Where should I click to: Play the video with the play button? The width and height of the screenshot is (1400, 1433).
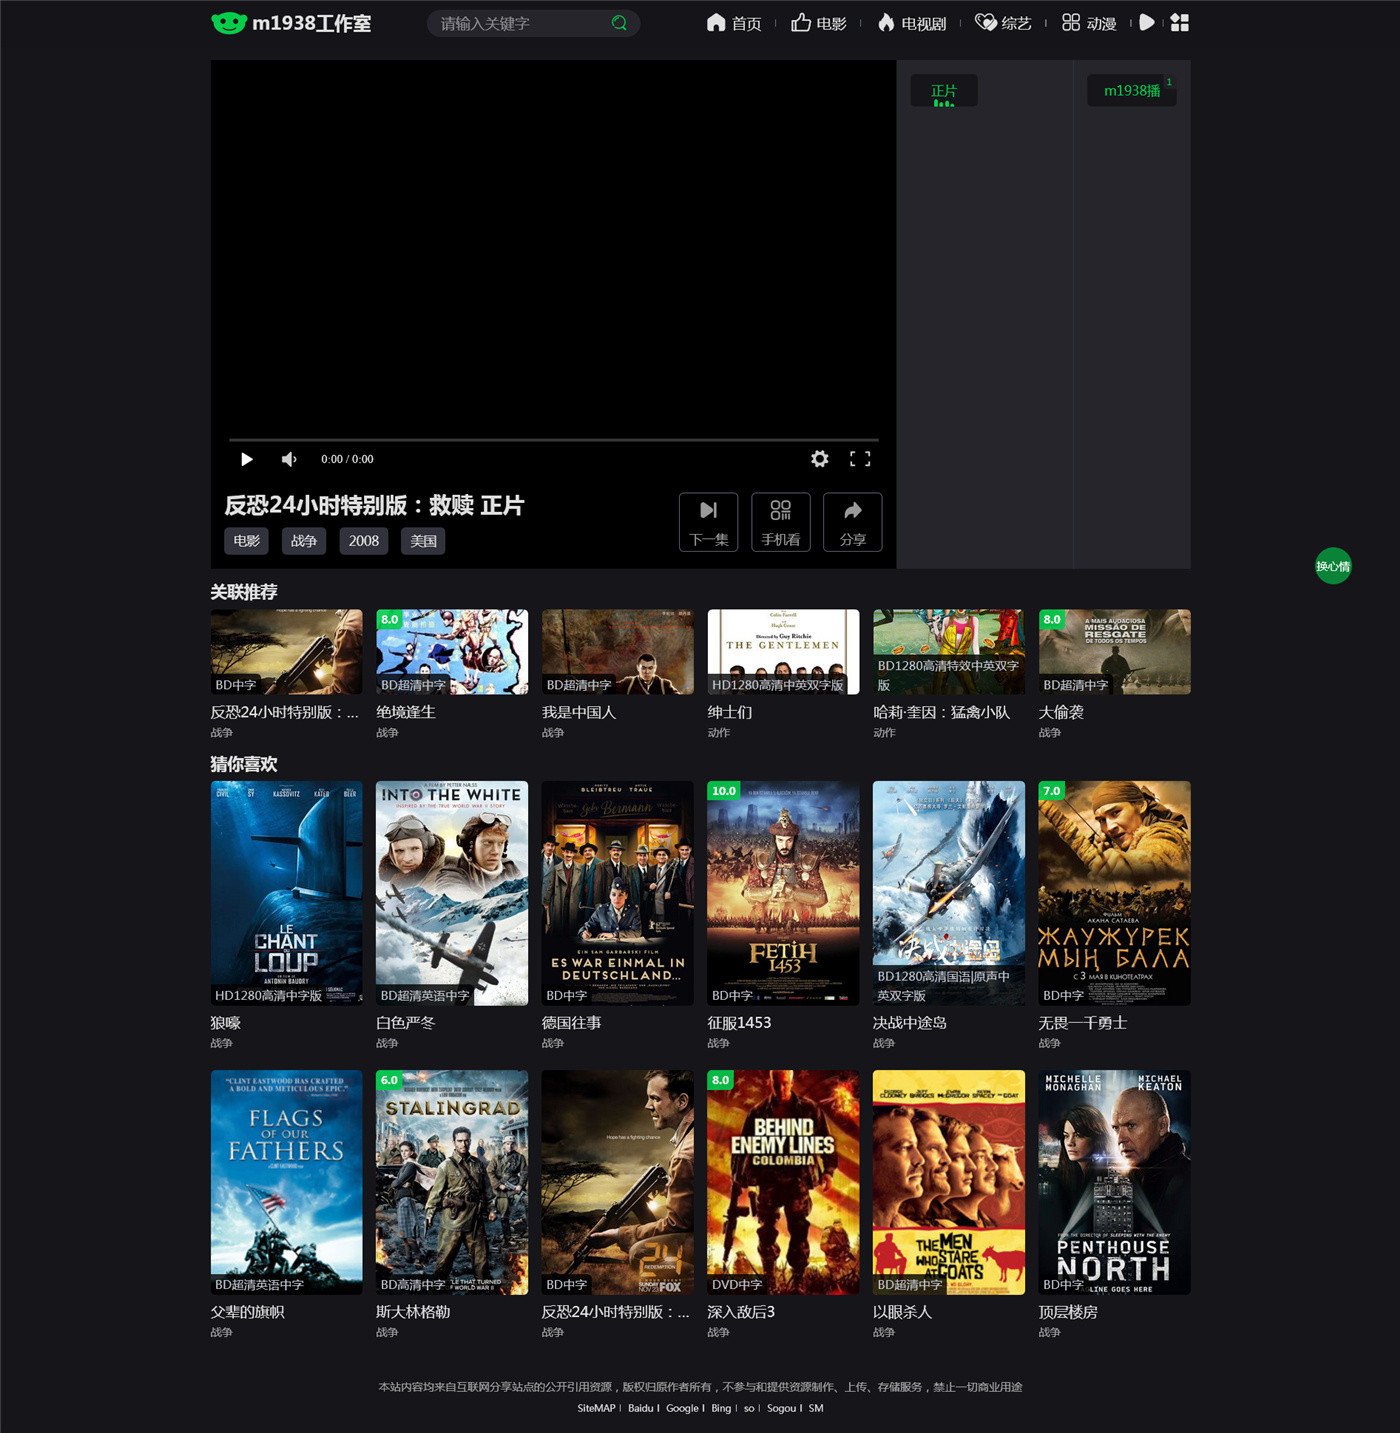pos(246,459)
